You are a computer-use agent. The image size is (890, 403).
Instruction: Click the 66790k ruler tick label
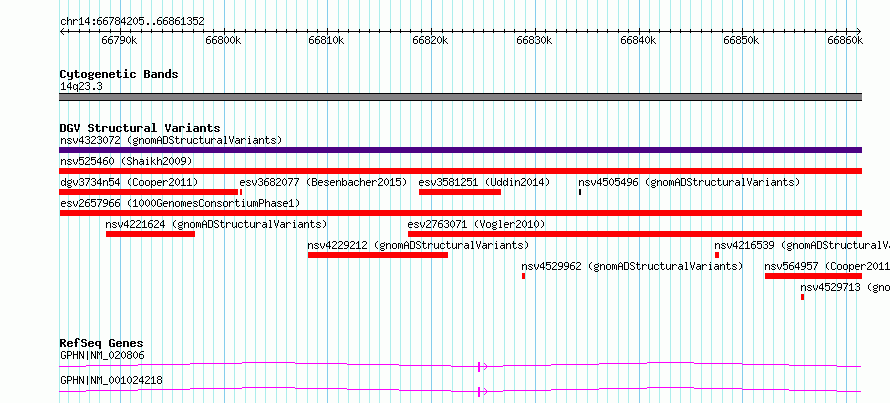119,40
